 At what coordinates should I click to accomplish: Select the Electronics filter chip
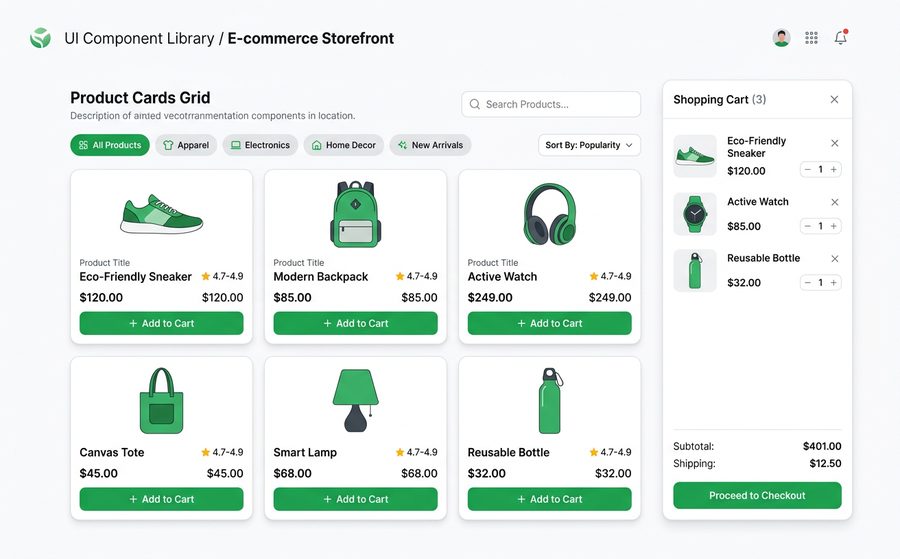(x=260, y=145)
